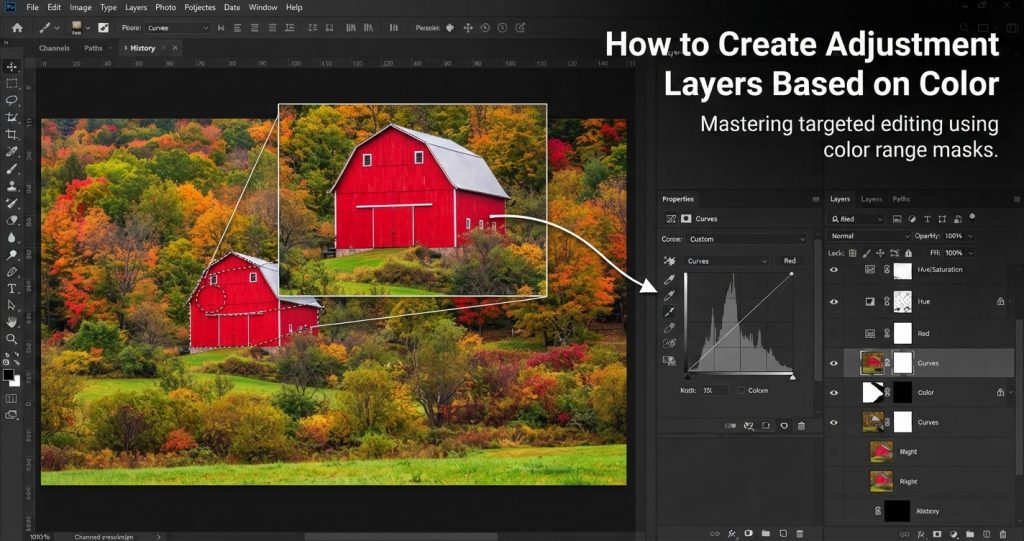Click the Red button in Properties
1024x541 pixels.
pyautogui.click(x=790, y=261)
